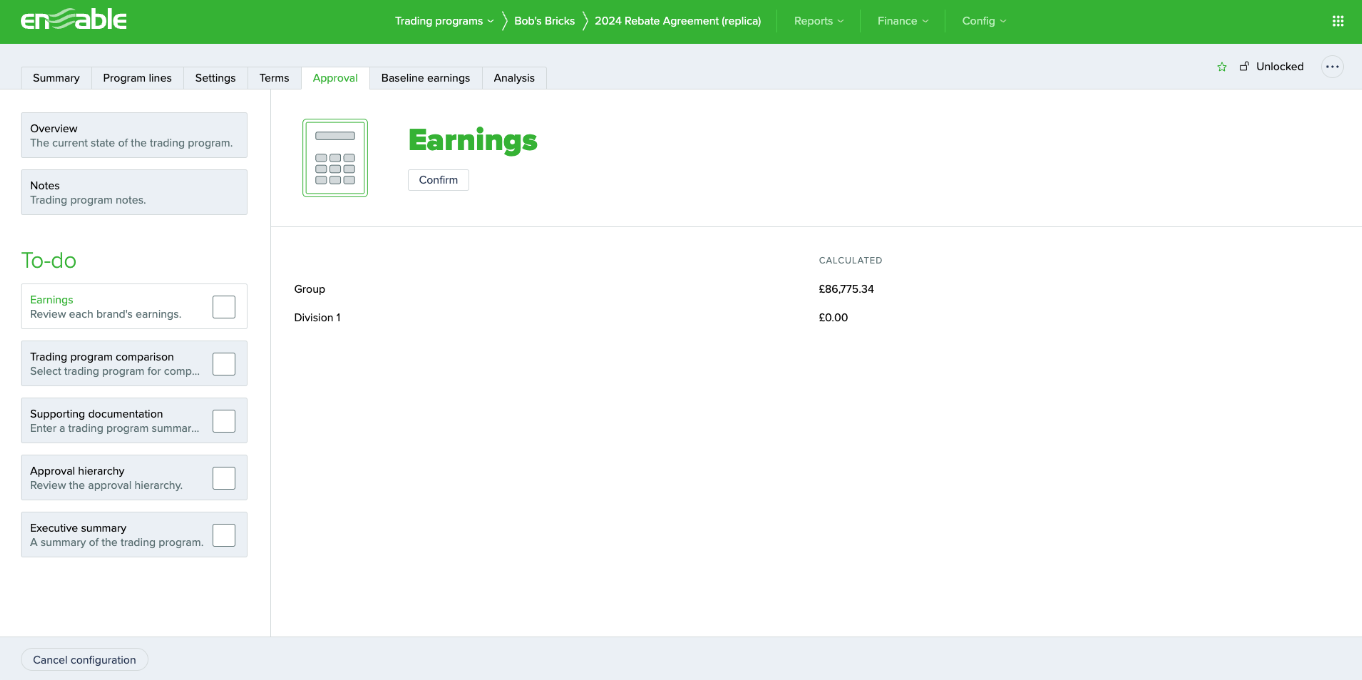The height and width of the screenshot is (680, 1362).
Task: Expand the Finance menu
Action: (x=903, y=21)
